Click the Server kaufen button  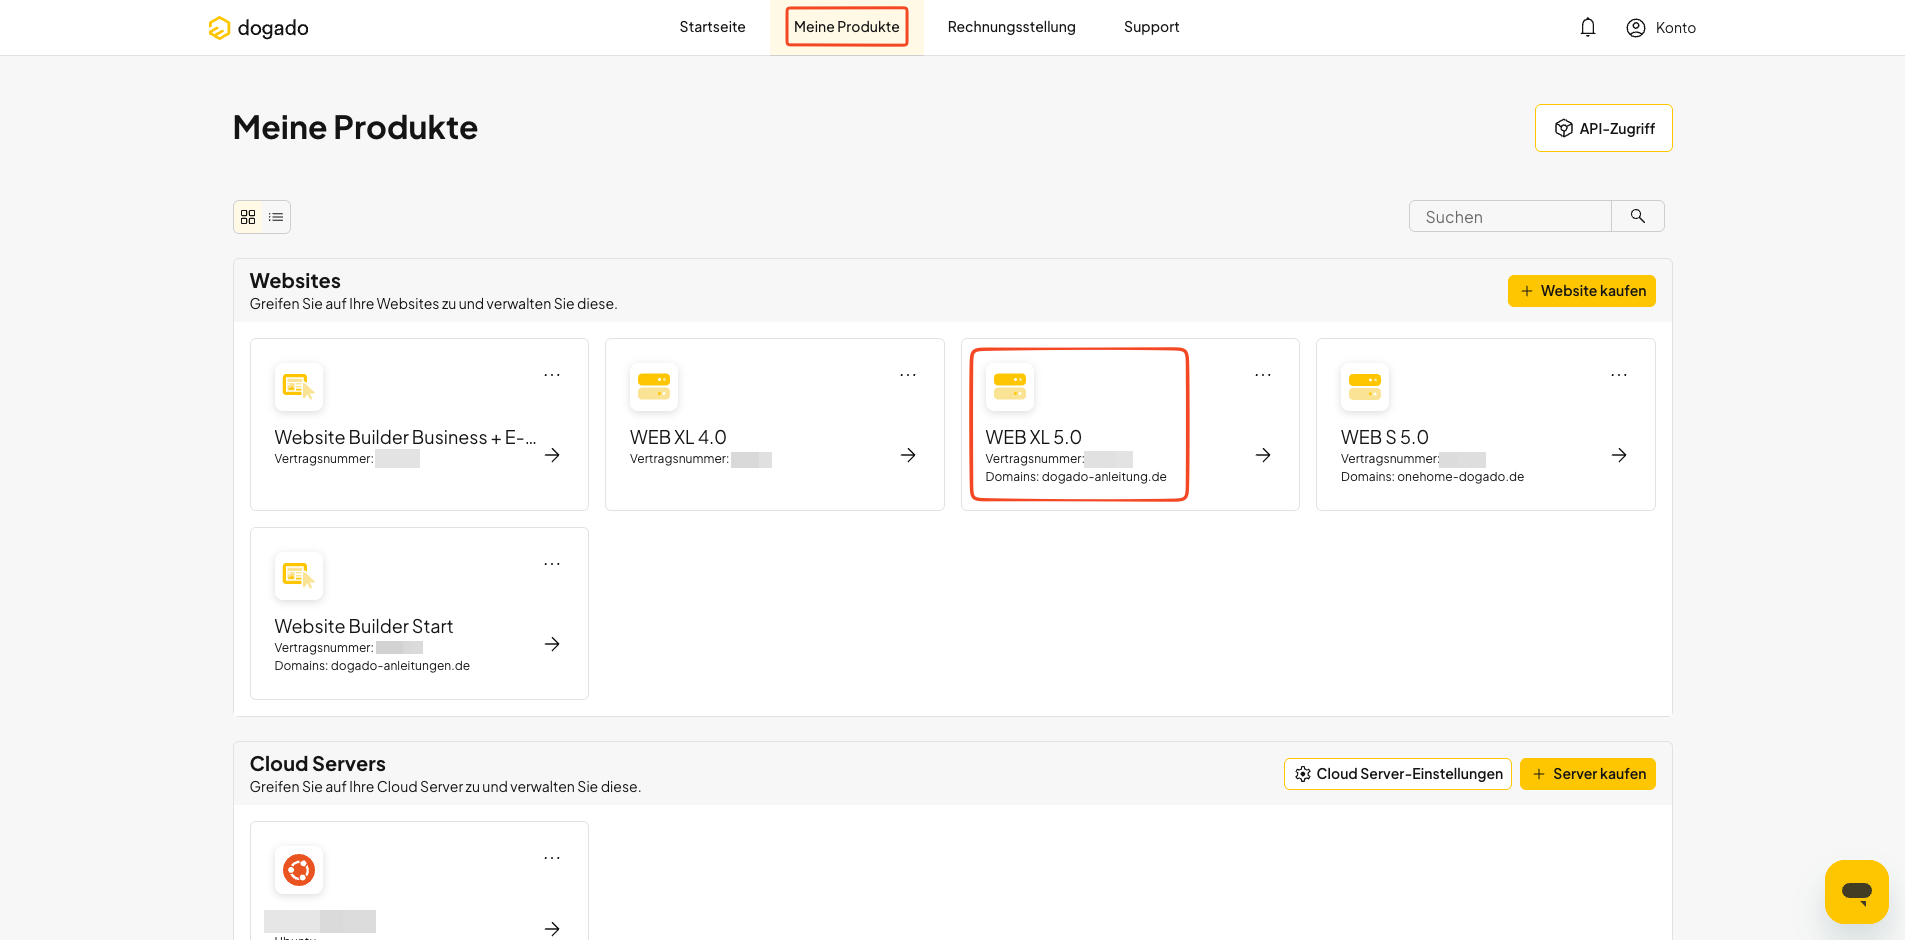[1588, 774]
